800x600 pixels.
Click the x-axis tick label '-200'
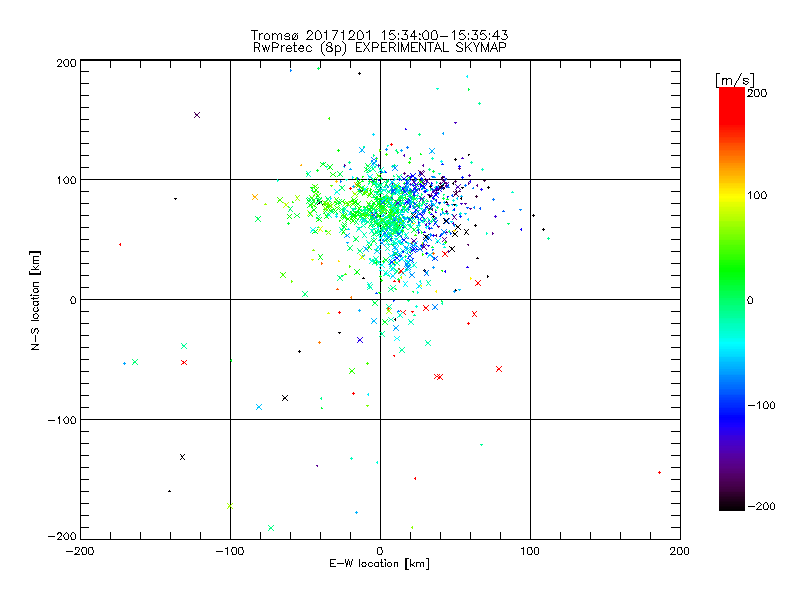pyautogui.click(x=80, y=552)
